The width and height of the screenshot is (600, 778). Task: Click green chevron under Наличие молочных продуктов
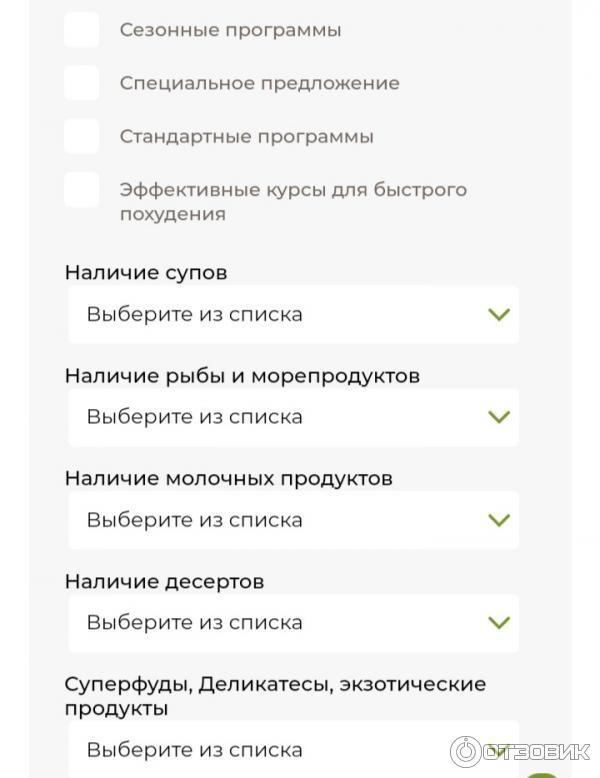click(499, 520)
